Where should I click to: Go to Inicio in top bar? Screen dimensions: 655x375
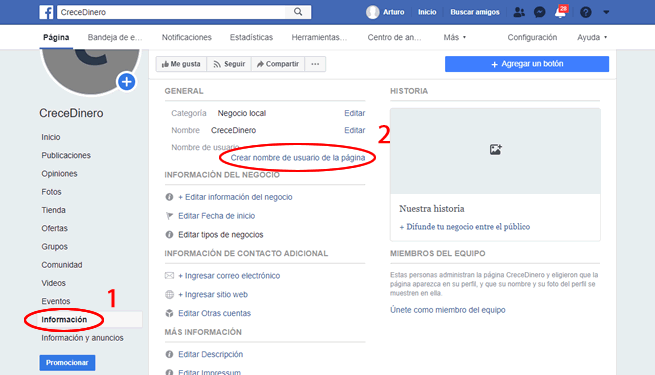(427, 12)
